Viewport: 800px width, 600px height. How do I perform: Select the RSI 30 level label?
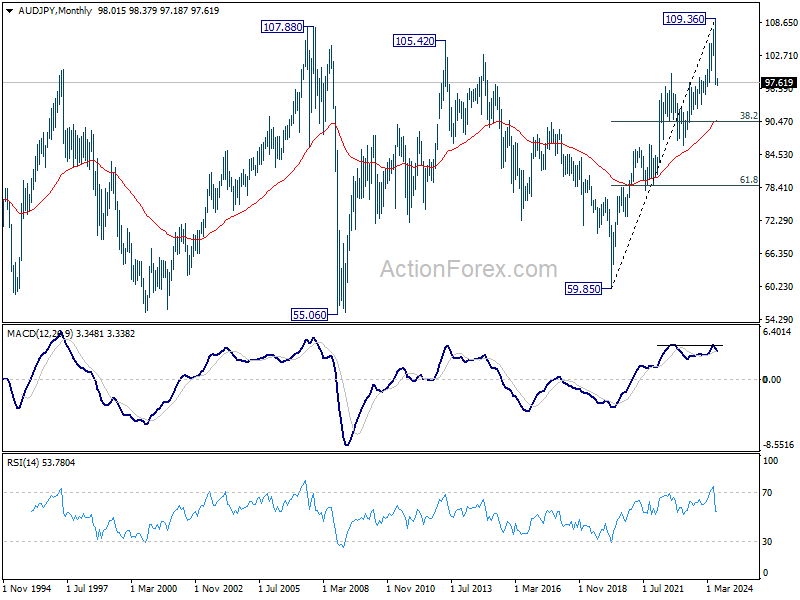click(767, 542)
